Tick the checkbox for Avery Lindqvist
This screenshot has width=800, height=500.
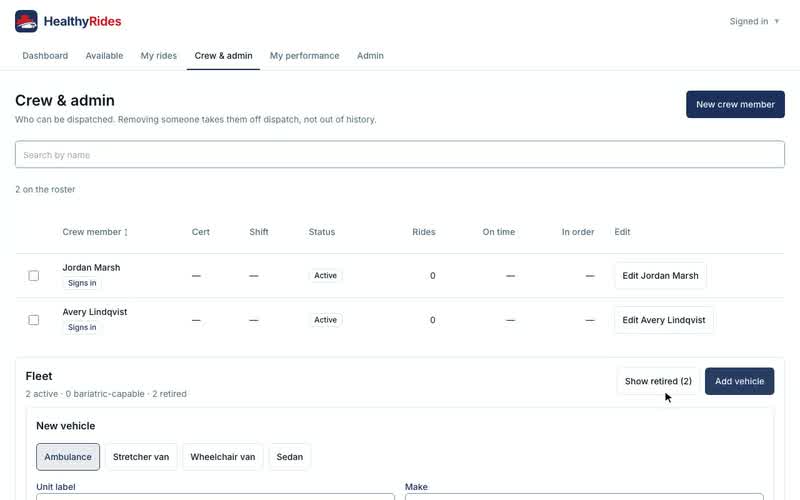(x=34, y=320)
